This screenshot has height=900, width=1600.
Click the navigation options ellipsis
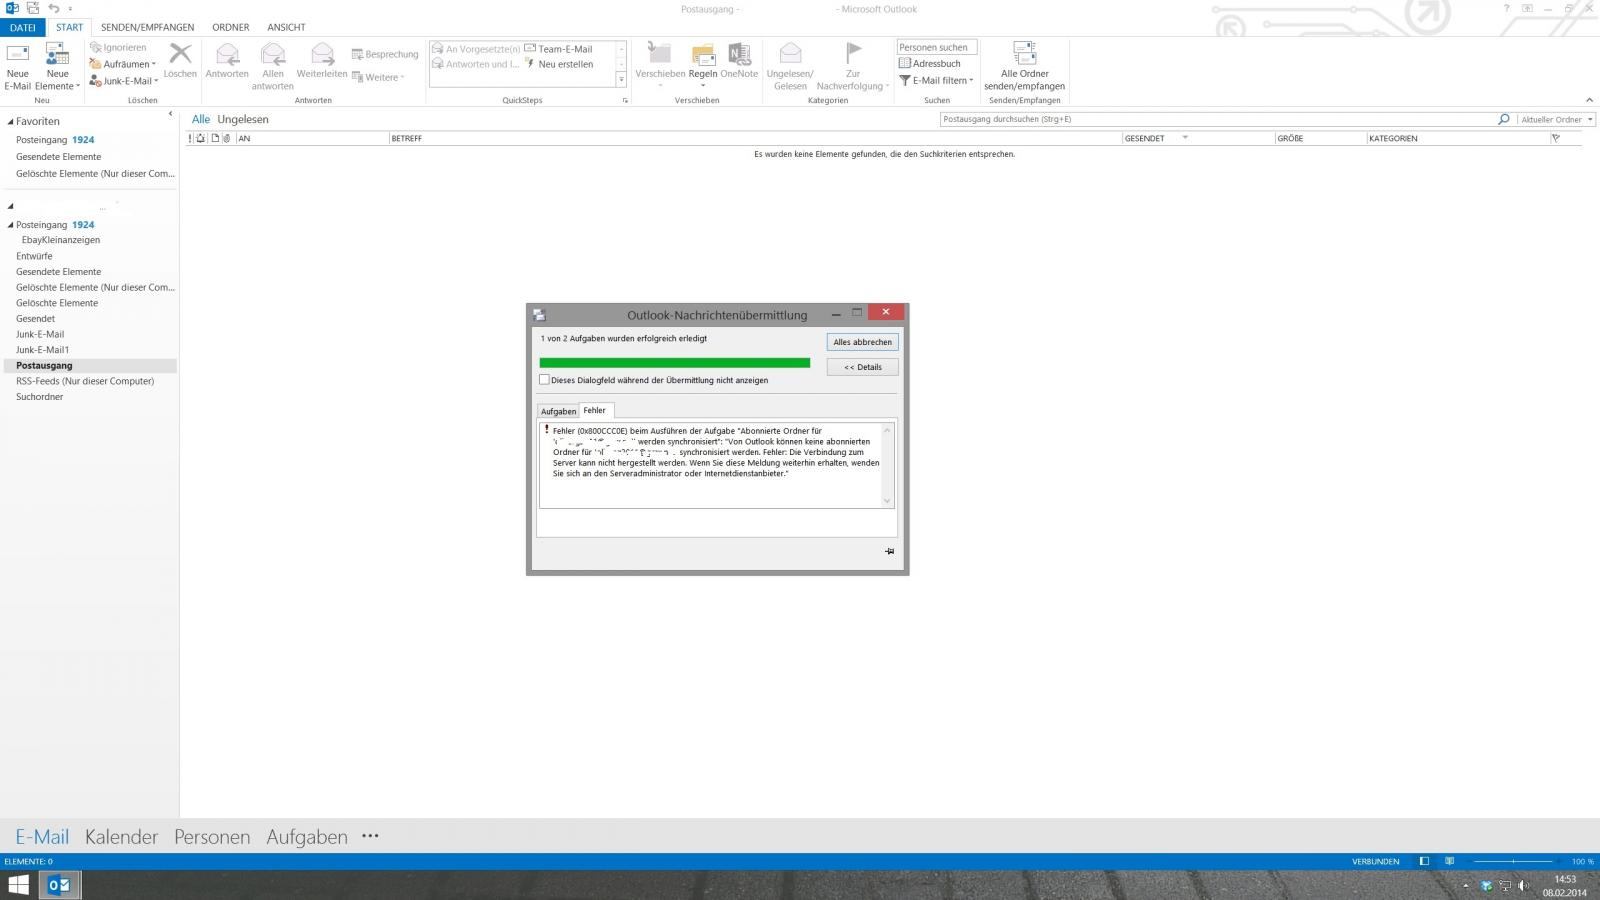click(370, 836)
